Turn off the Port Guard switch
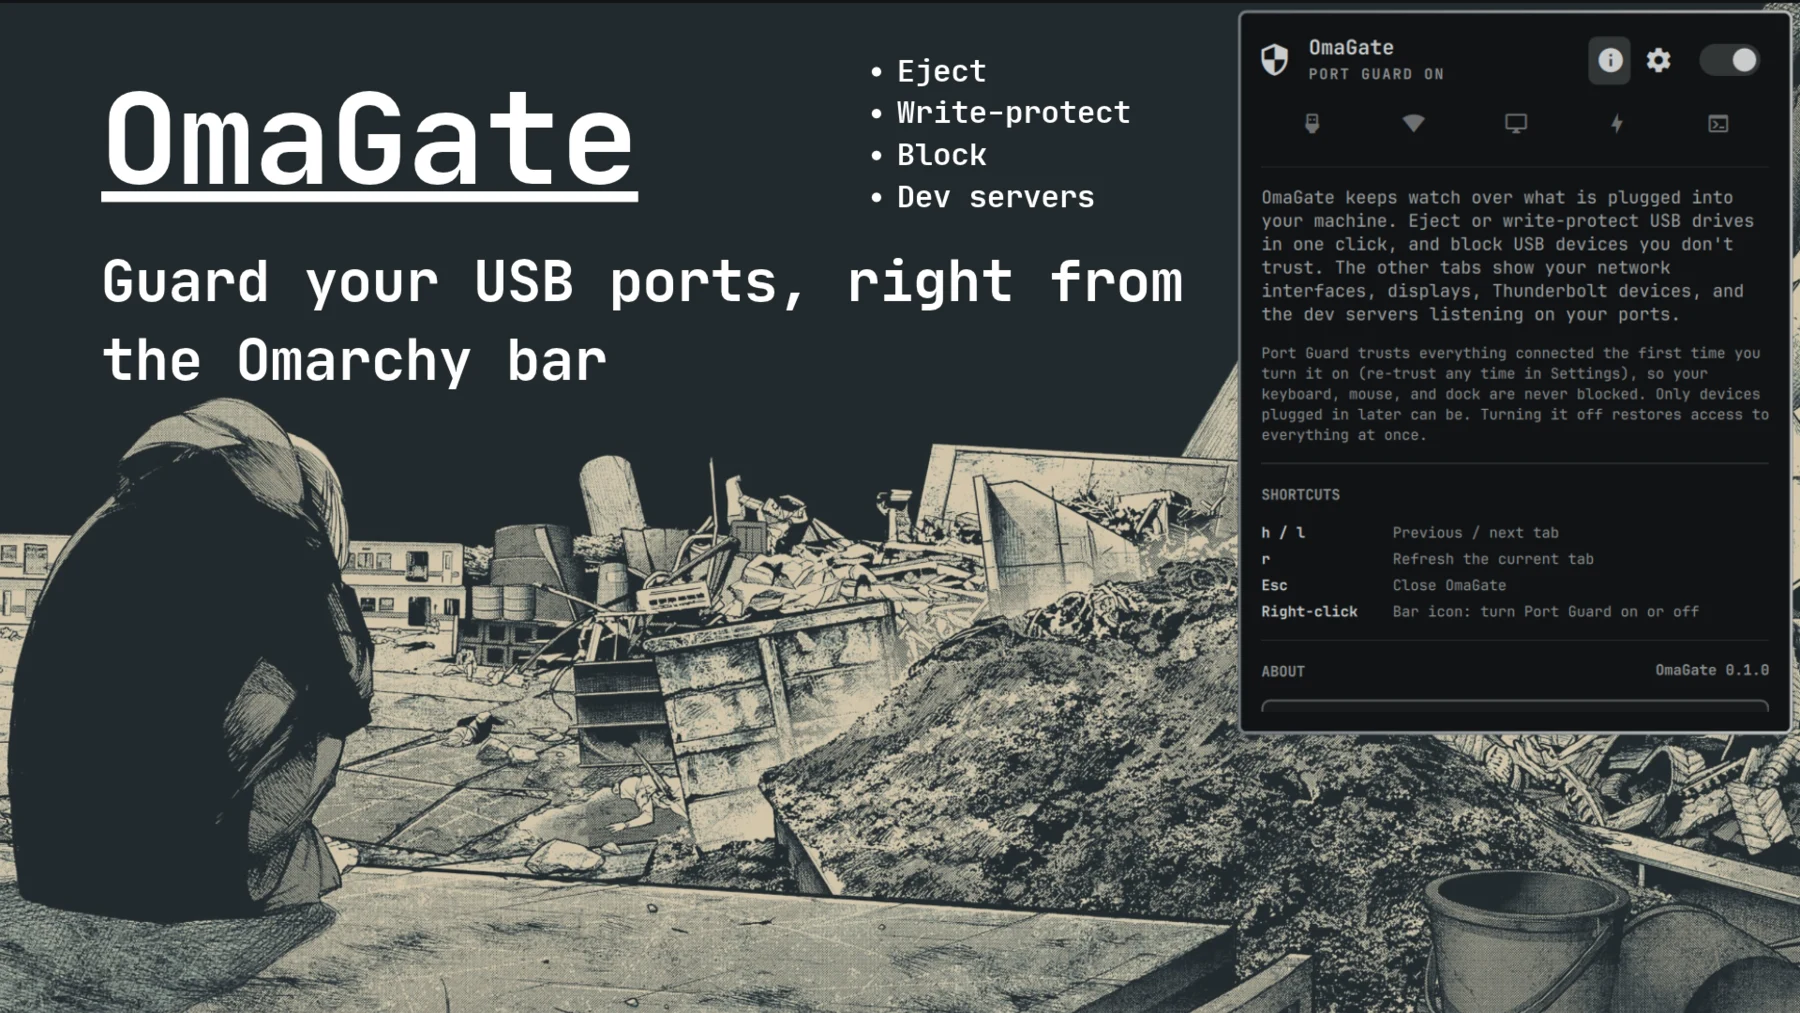This screenshot has width=1800, height=1013. click(1730, 60)
